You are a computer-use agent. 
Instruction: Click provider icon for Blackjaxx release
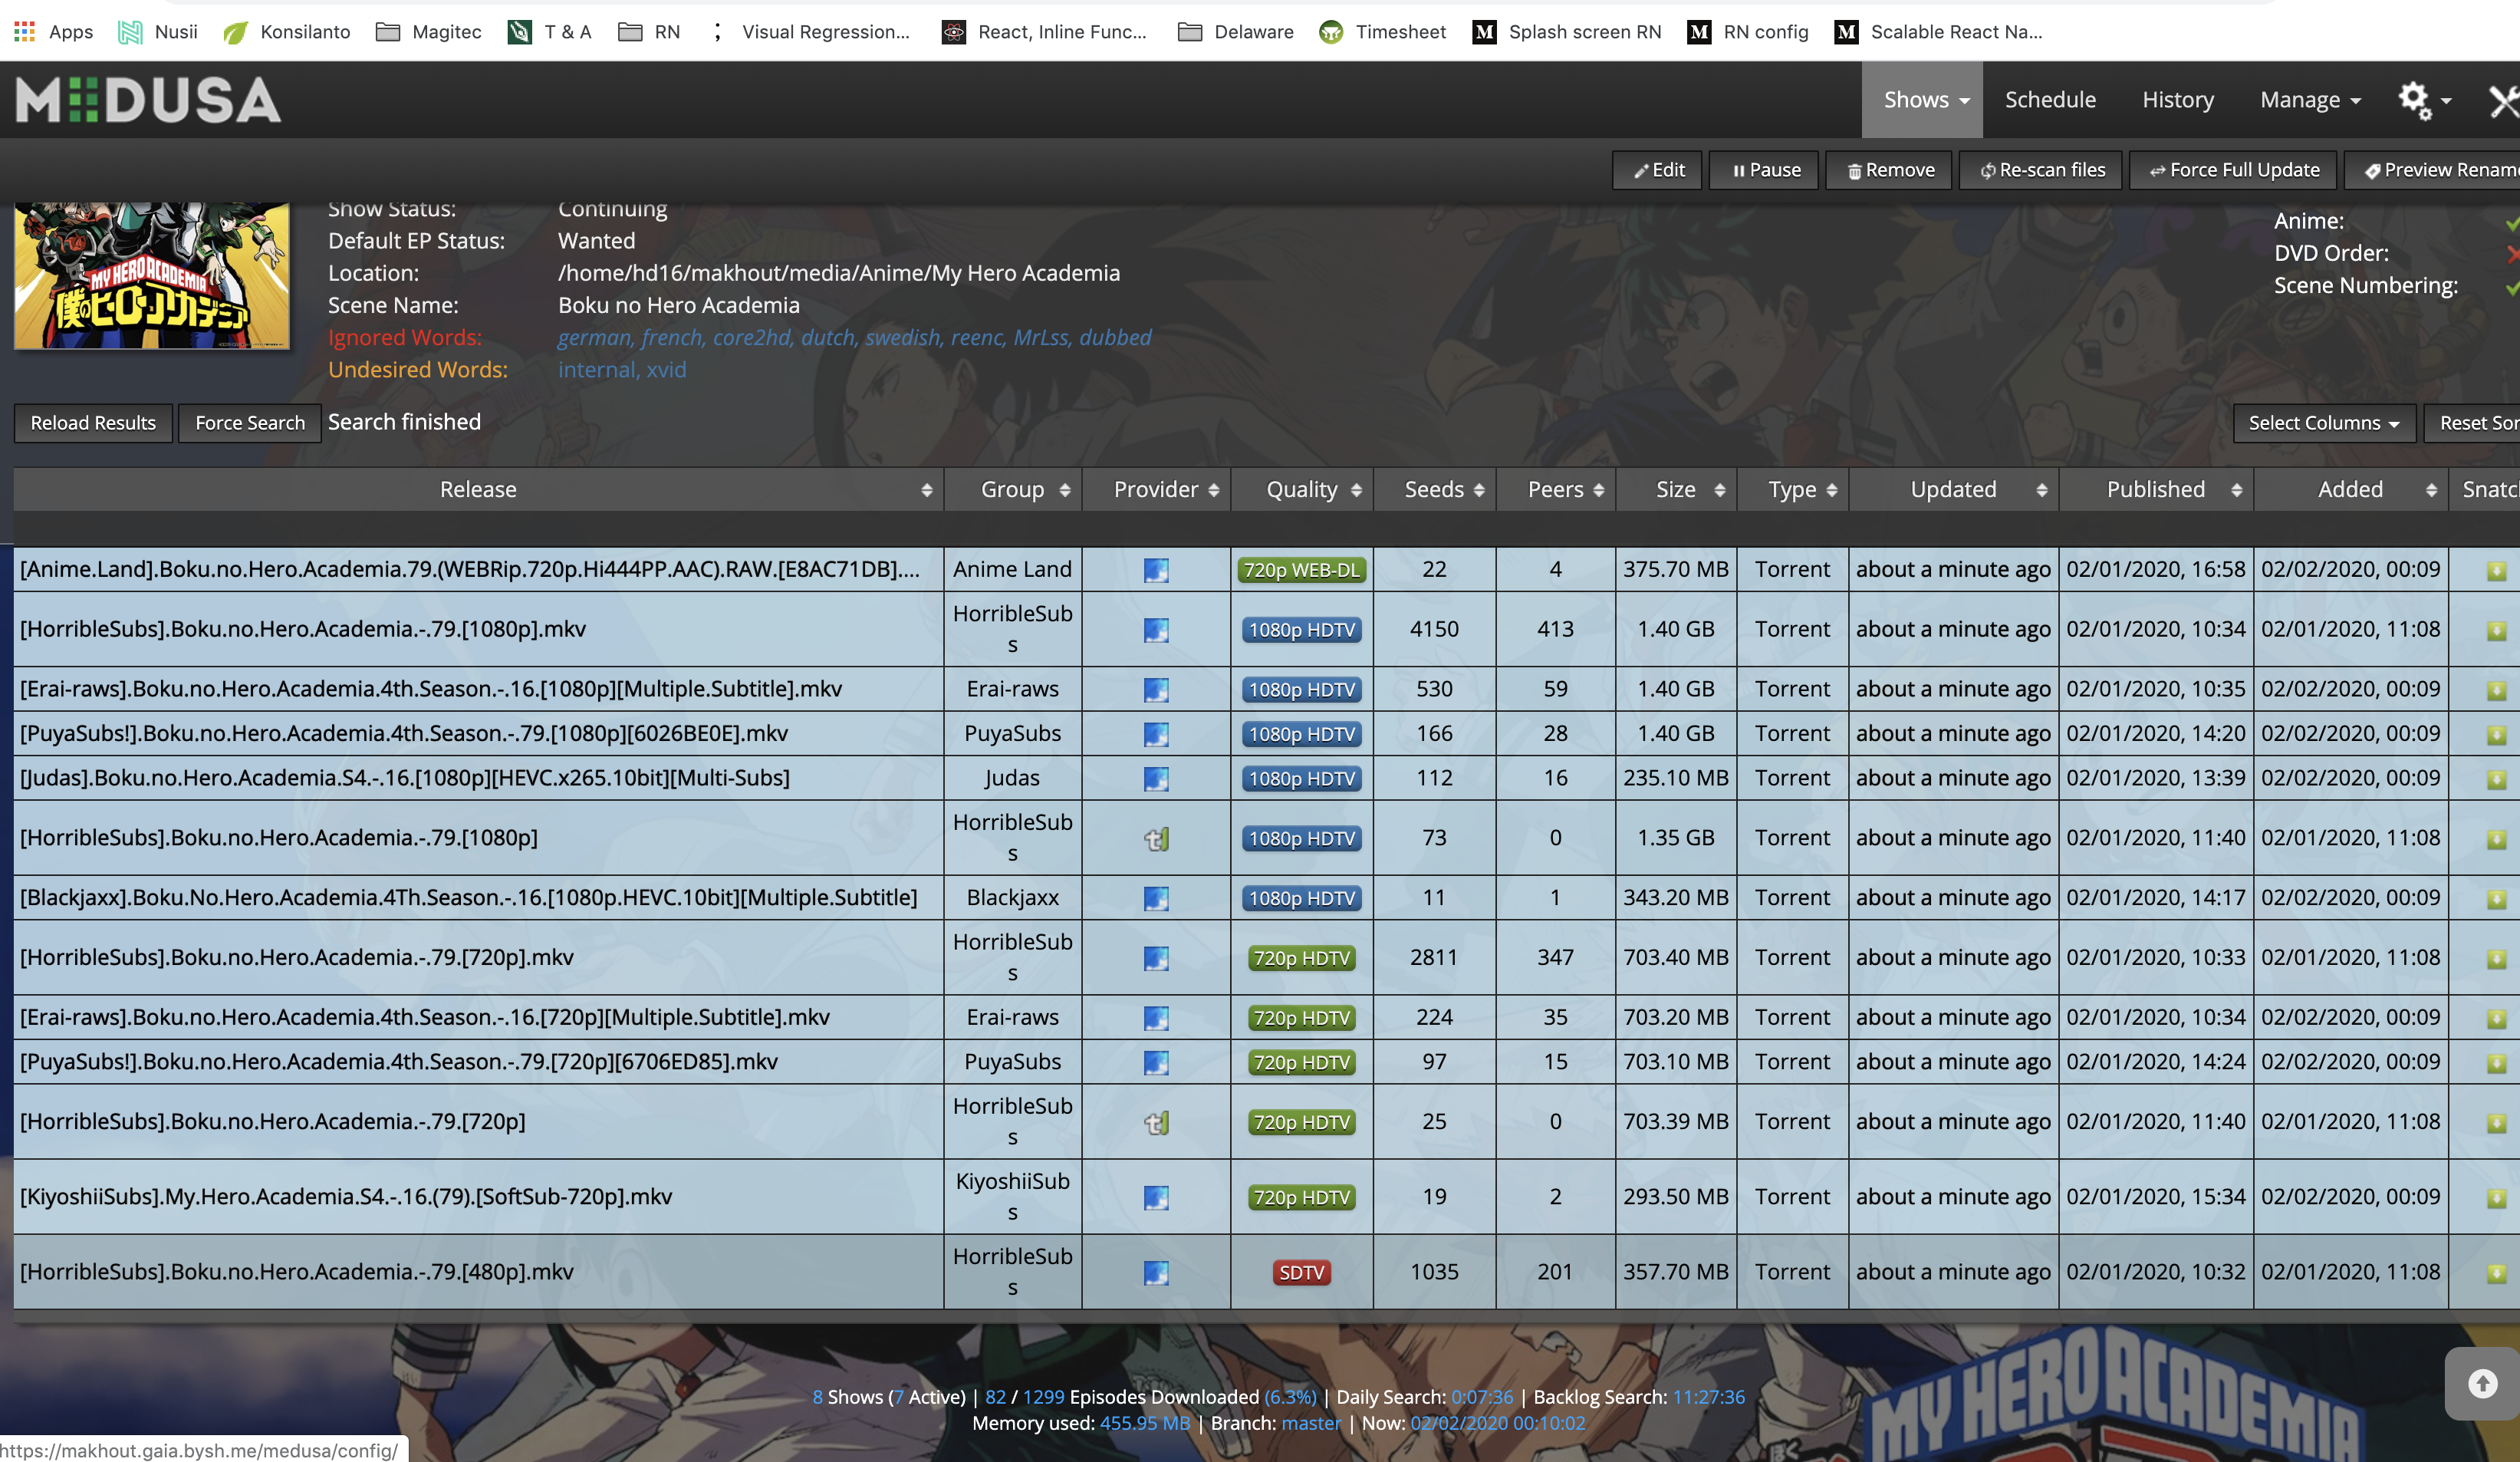pos(1156,898)
